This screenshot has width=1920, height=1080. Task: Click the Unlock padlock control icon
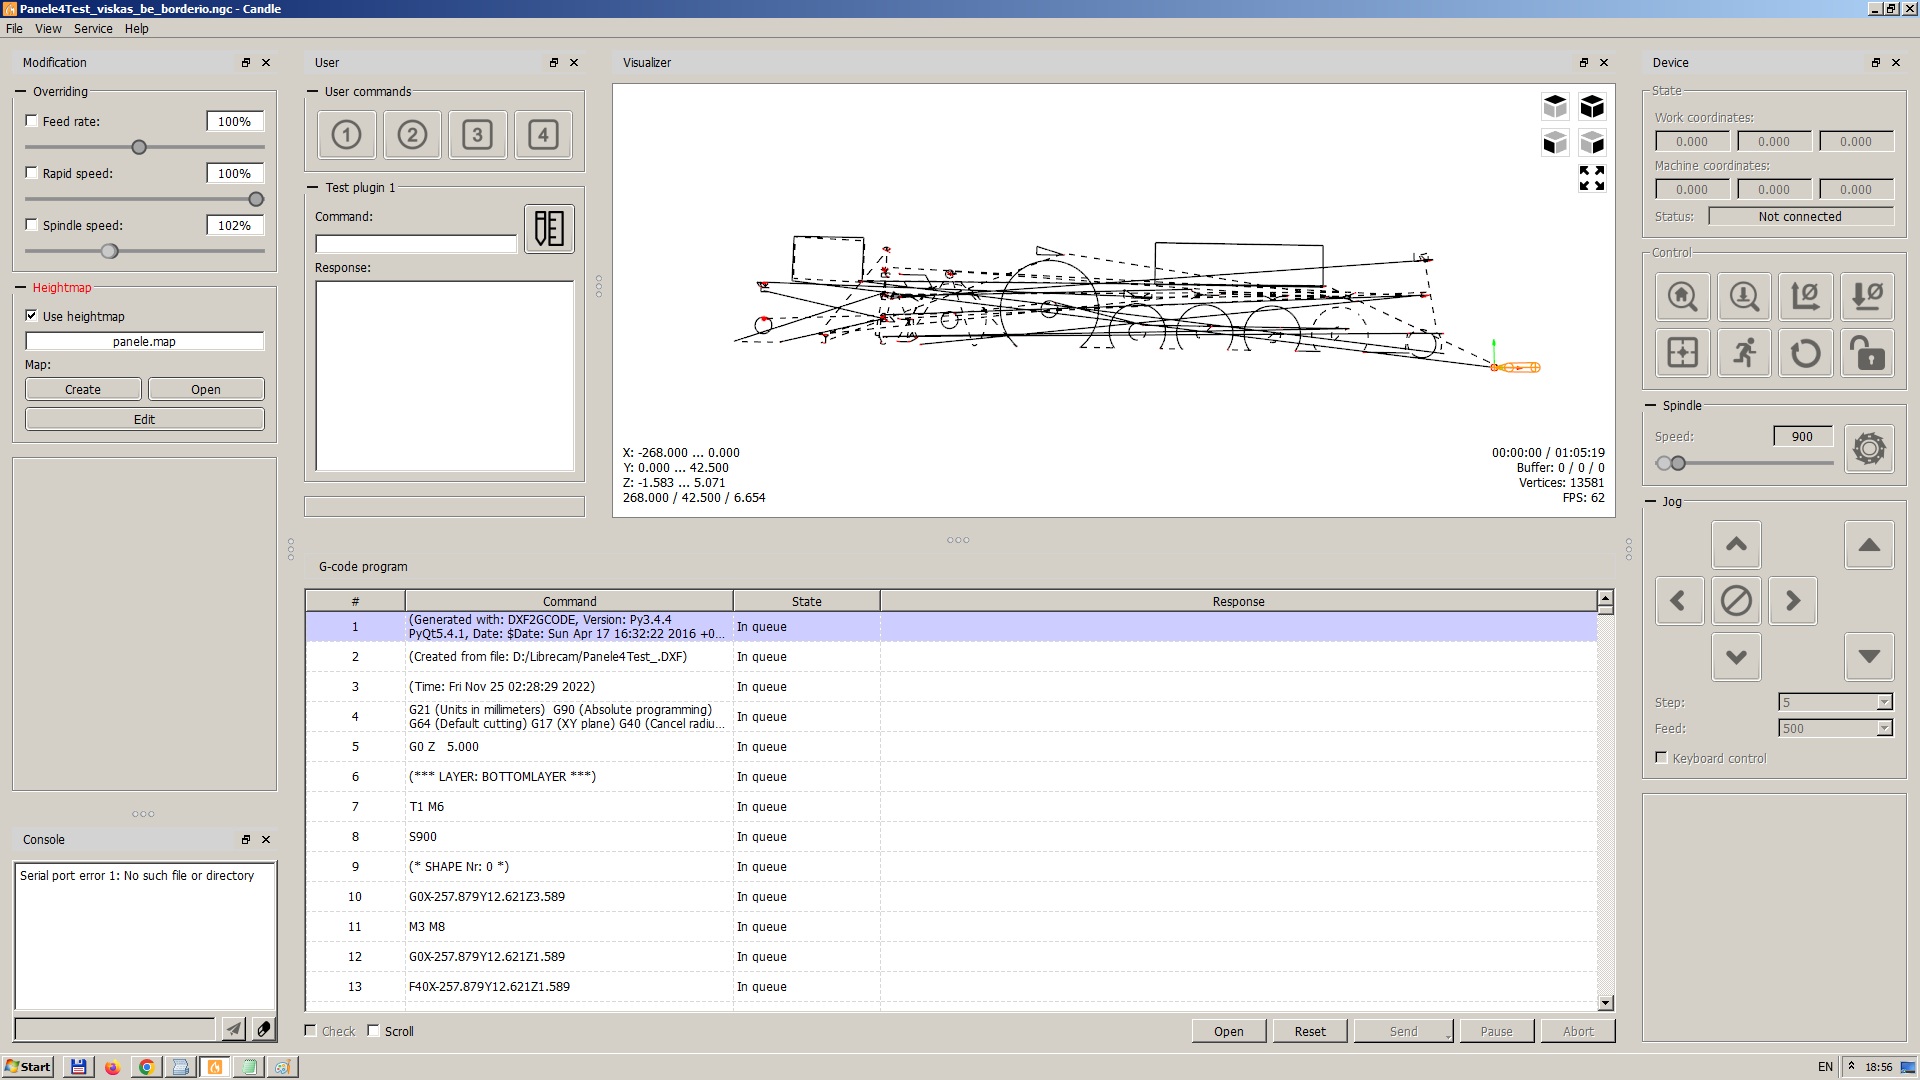point(1868,353)
